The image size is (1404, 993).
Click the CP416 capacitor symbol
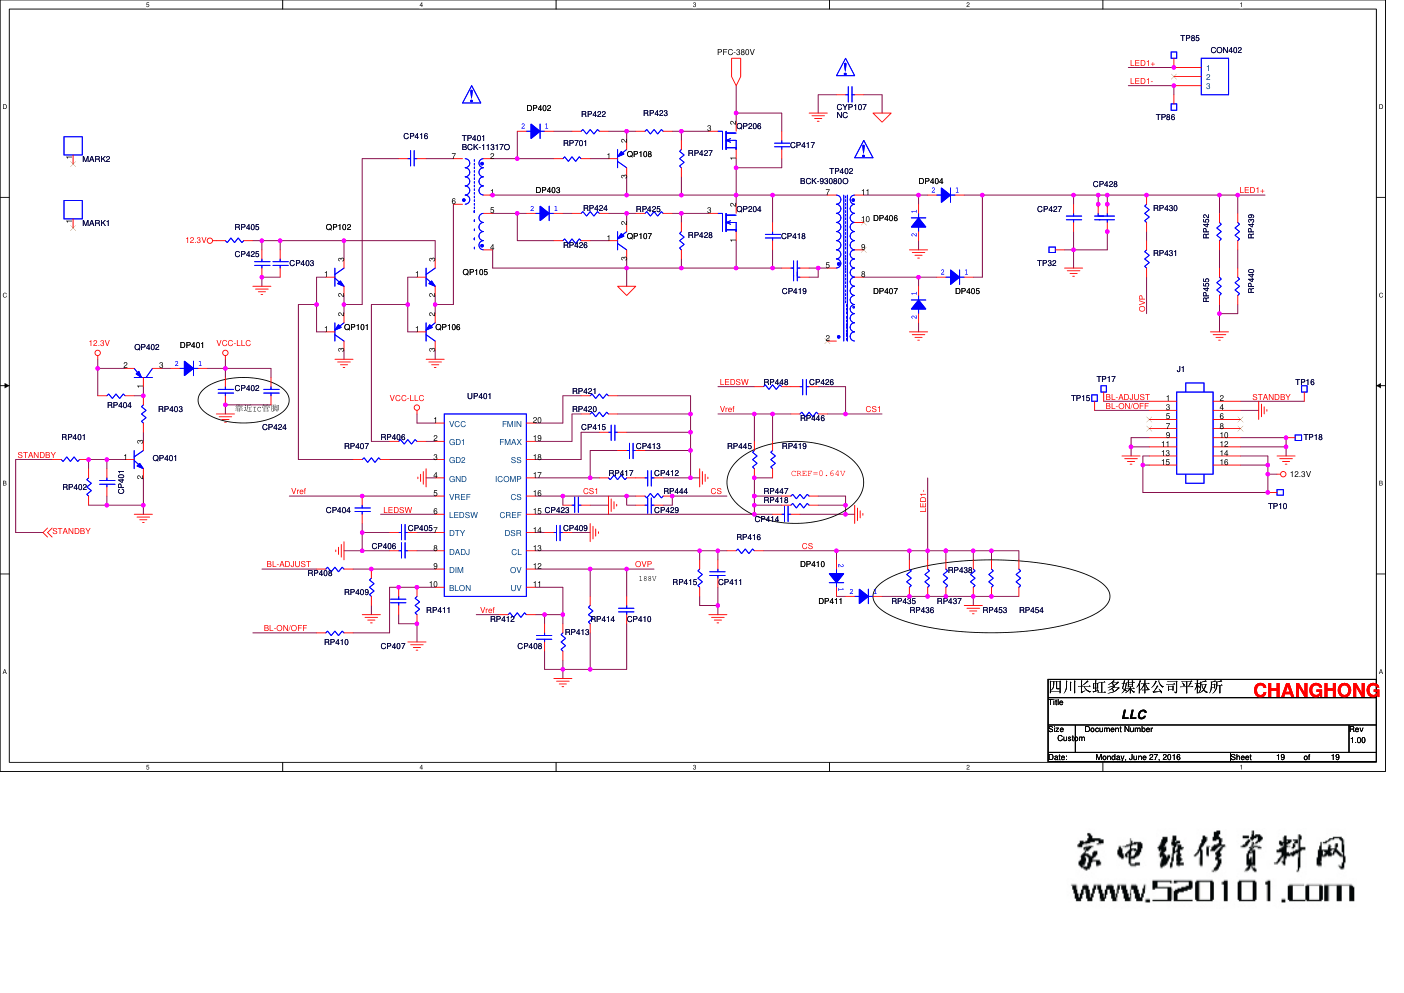click(412, 158)
